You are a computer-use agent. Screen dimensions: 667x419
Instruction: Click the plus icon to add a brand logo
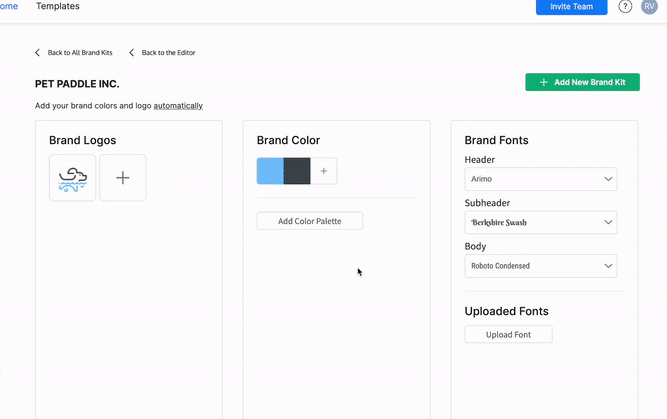(x=123, y=178)
